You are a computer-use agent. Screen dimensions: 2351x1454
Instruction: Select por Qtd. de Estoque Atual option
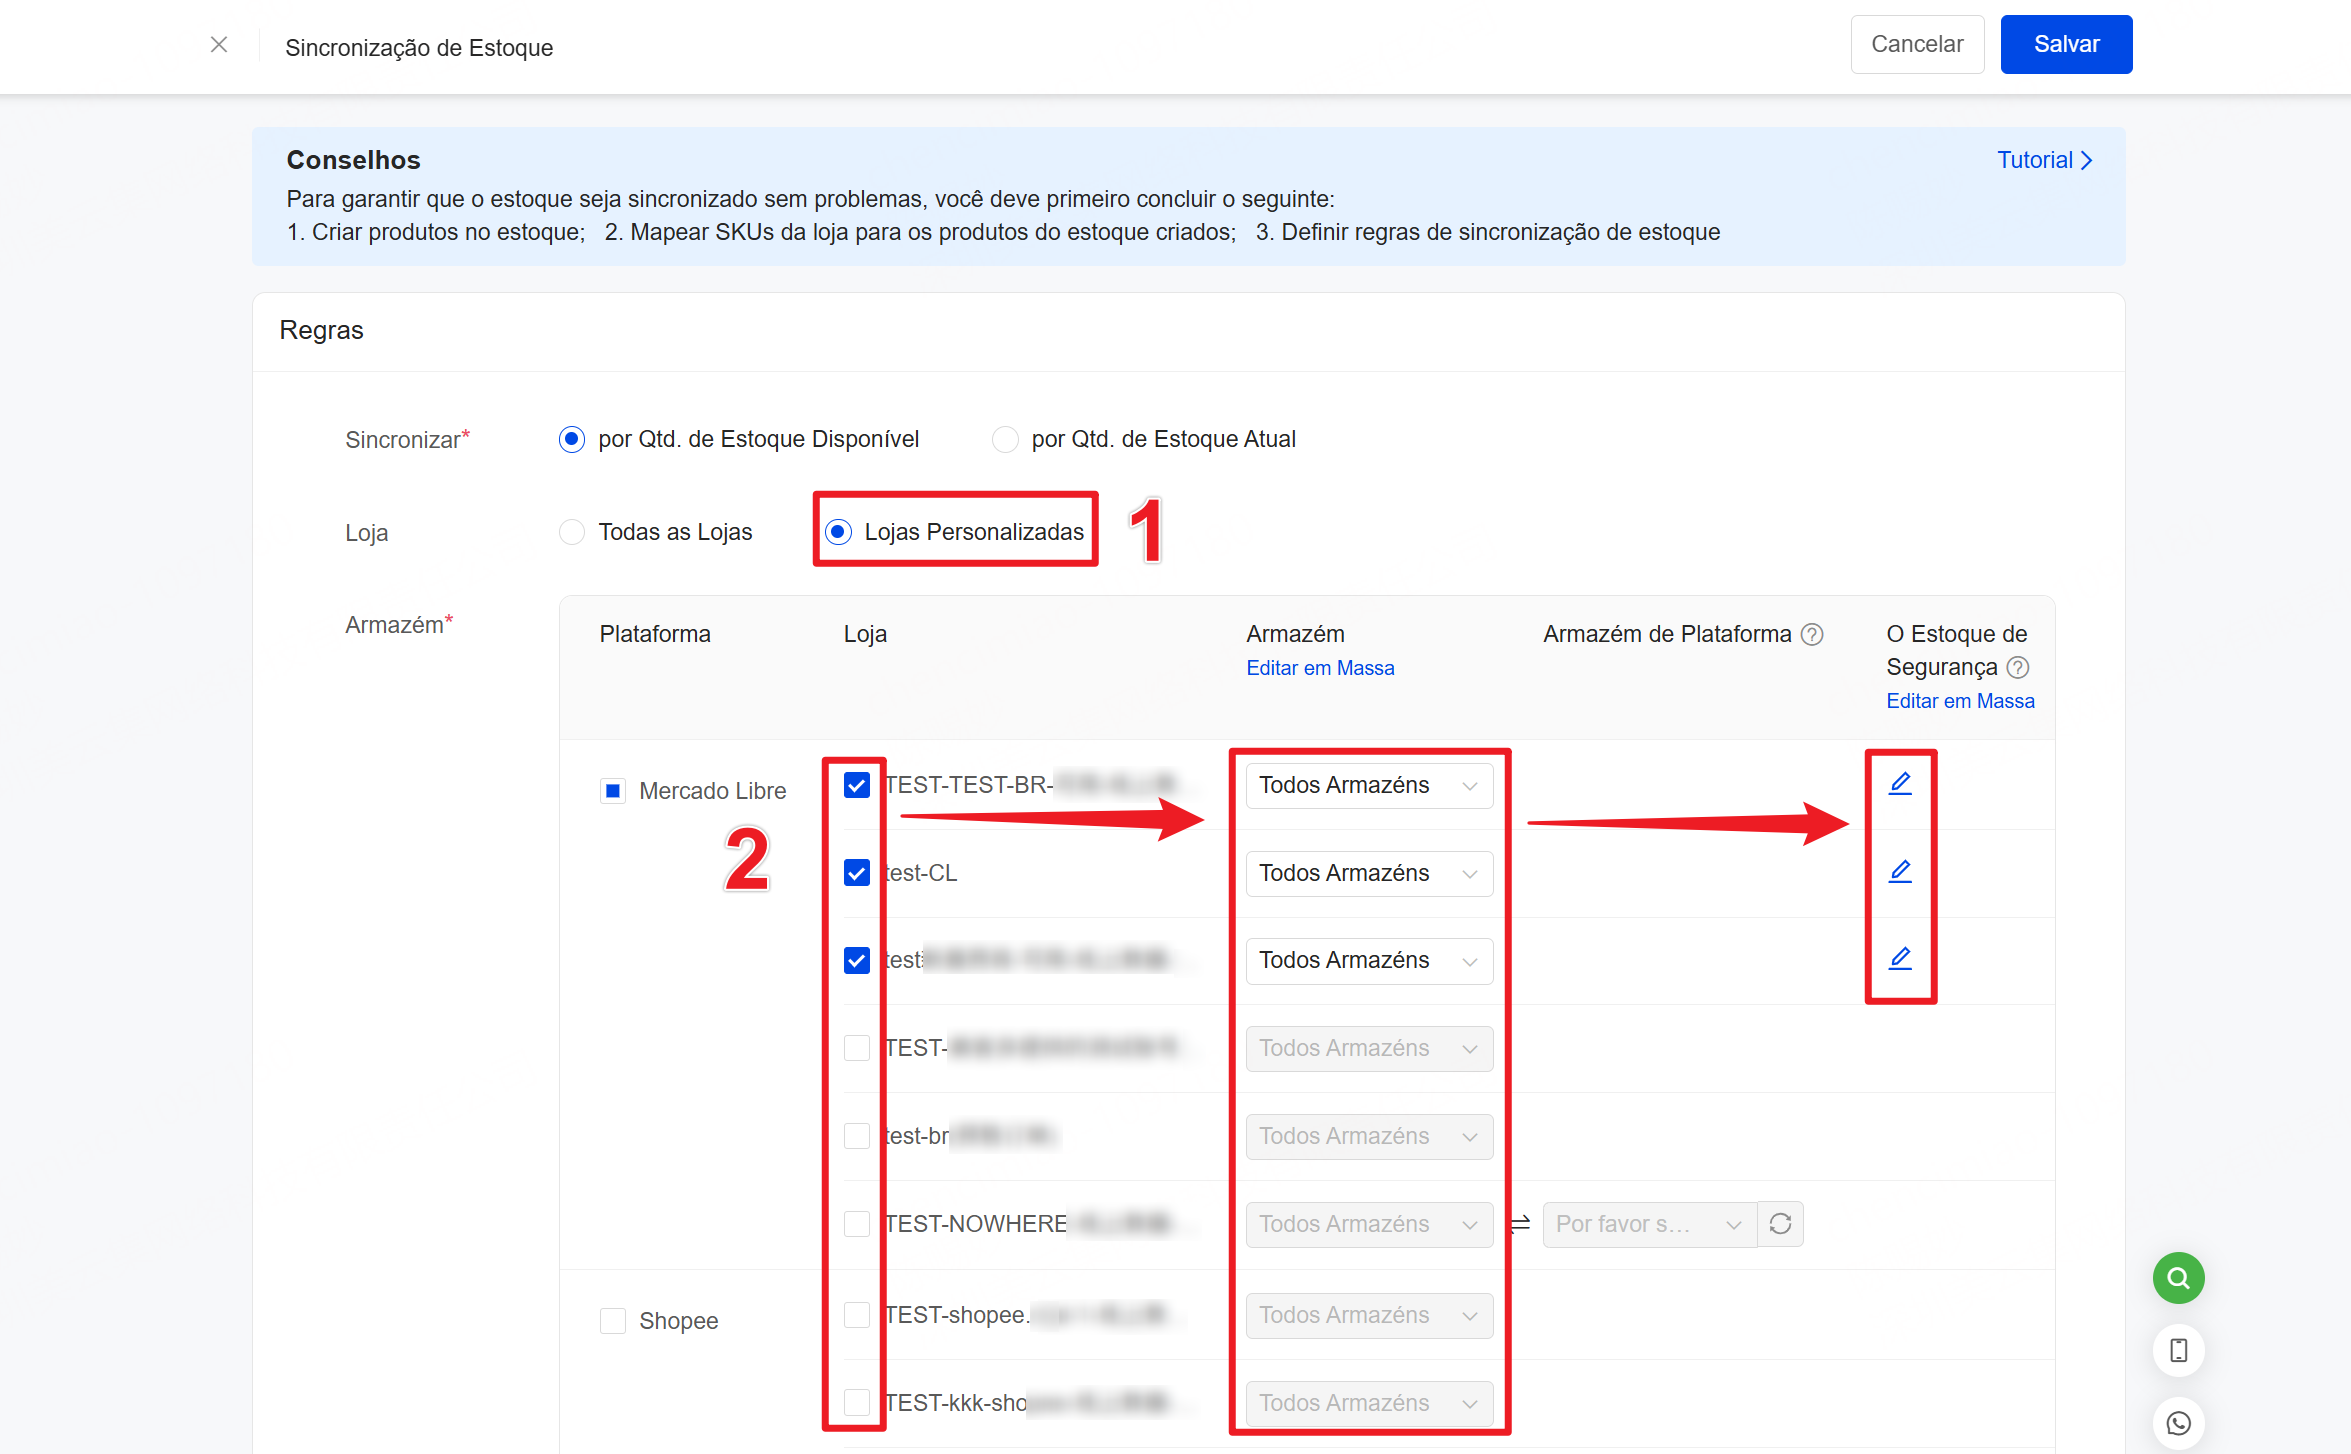point(1005,440)
